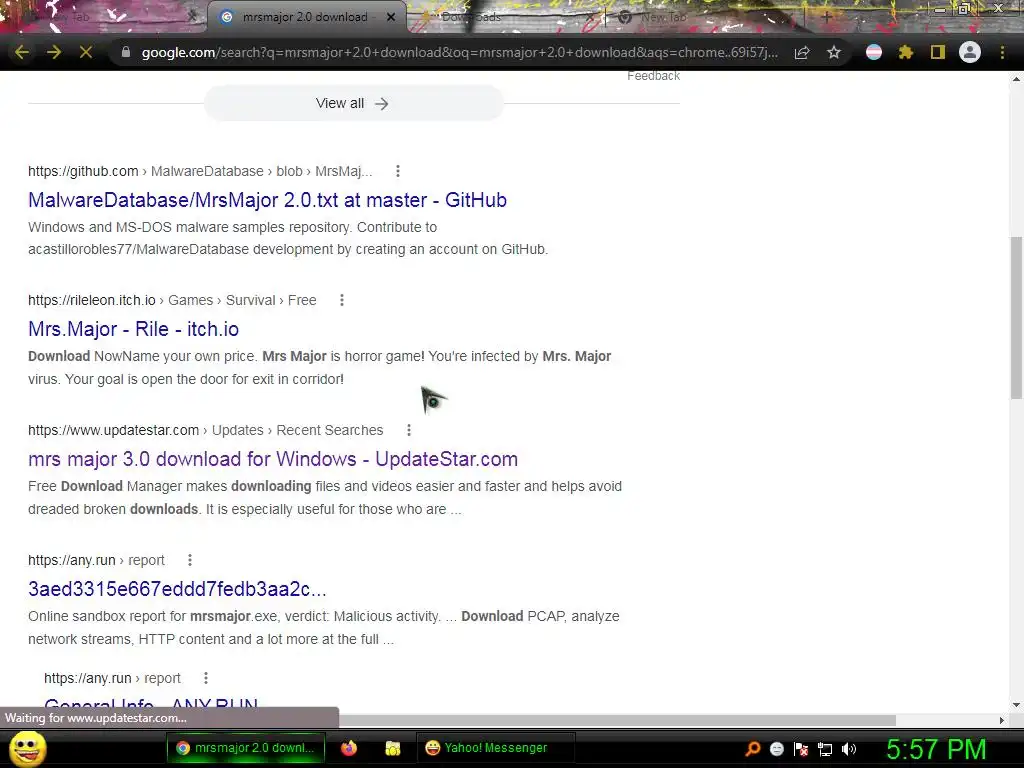The width and height of the screenshot is (1024, 768).
Task: Close the mrsmajor 2.0 download tab
Action: tap(391, 17)
